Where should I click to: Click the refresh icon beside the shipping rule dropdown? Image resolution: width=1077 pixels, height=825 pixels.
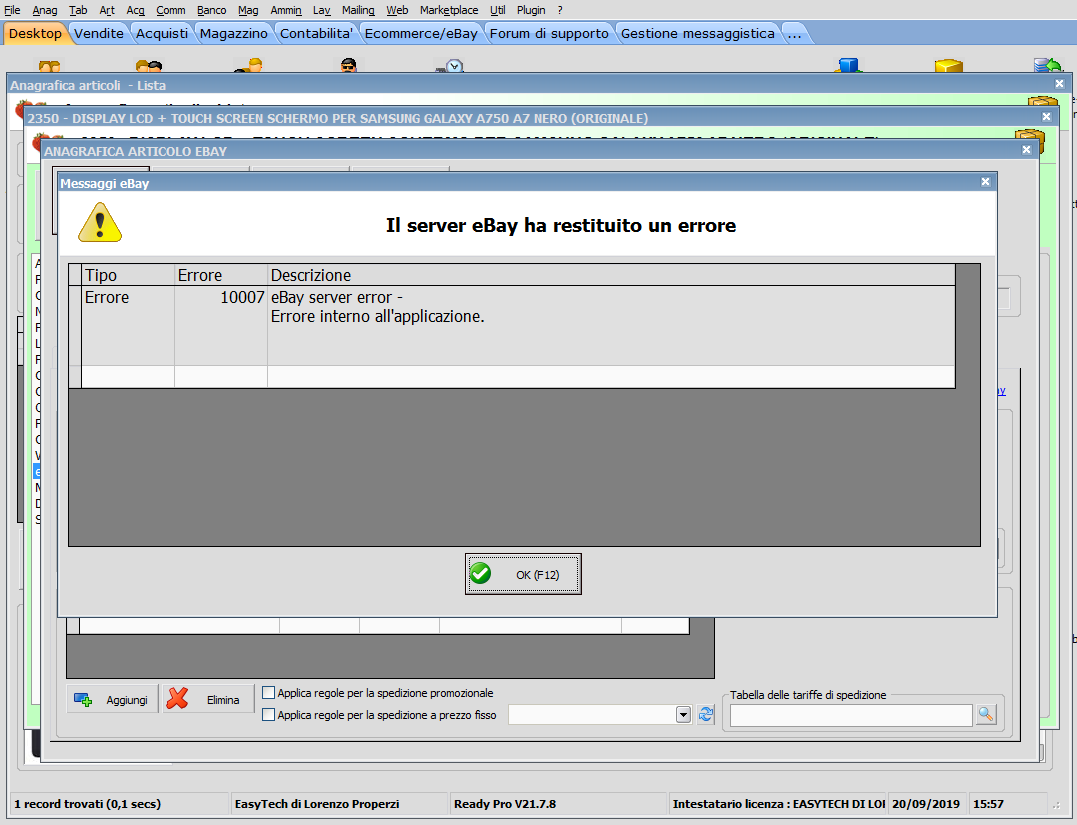[x=705, y=714]
